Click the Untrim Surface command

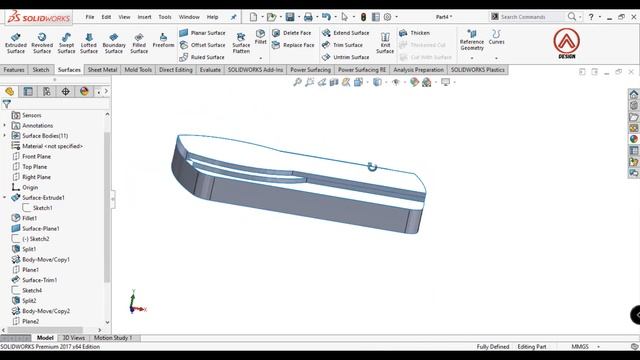(x=345, y=57)
